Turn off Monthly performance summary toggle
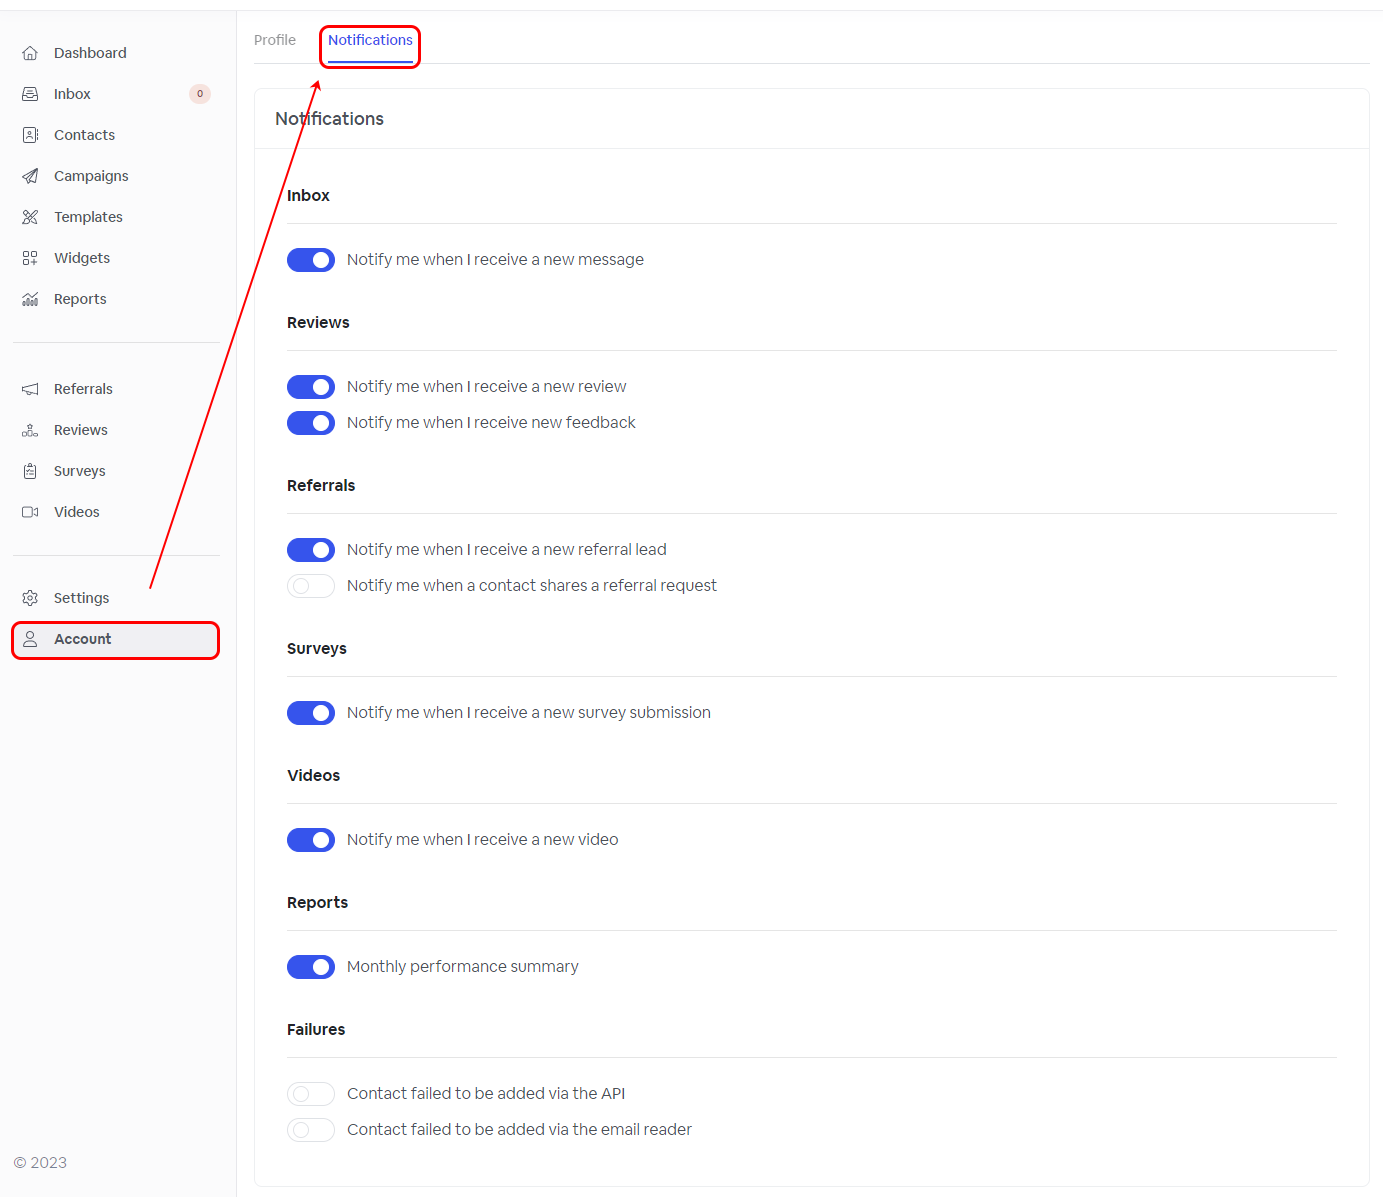The image size is (1383, 1197). pyautogui.click(x=311, y=967)
